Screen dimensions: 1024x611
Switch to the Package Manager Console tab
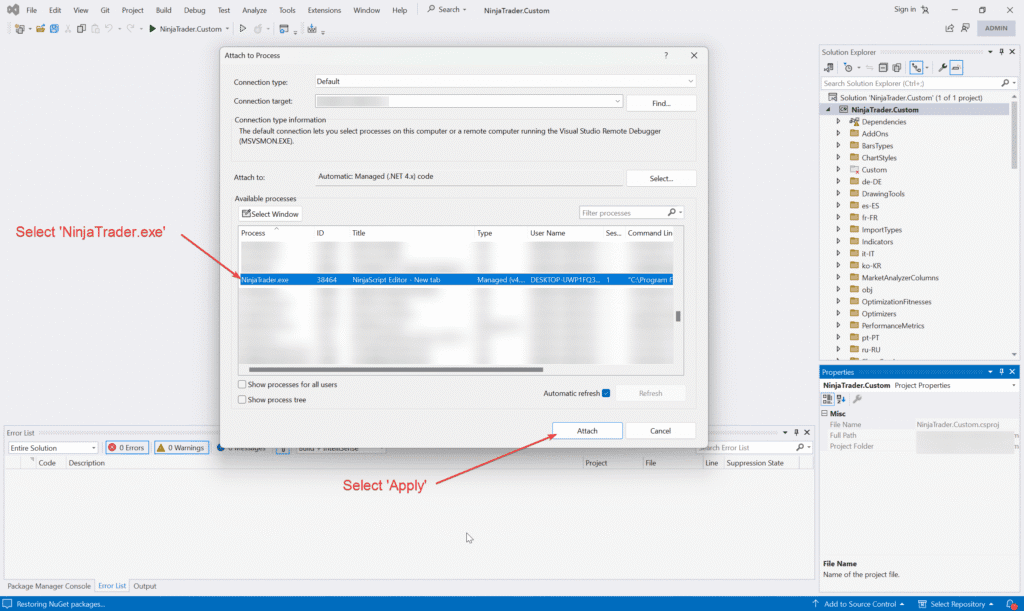tap(49, 586)
